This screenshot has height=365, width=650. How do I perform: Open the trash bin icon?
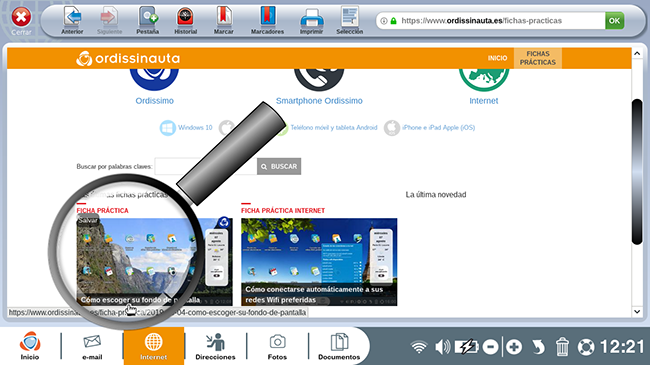point(562,347)
